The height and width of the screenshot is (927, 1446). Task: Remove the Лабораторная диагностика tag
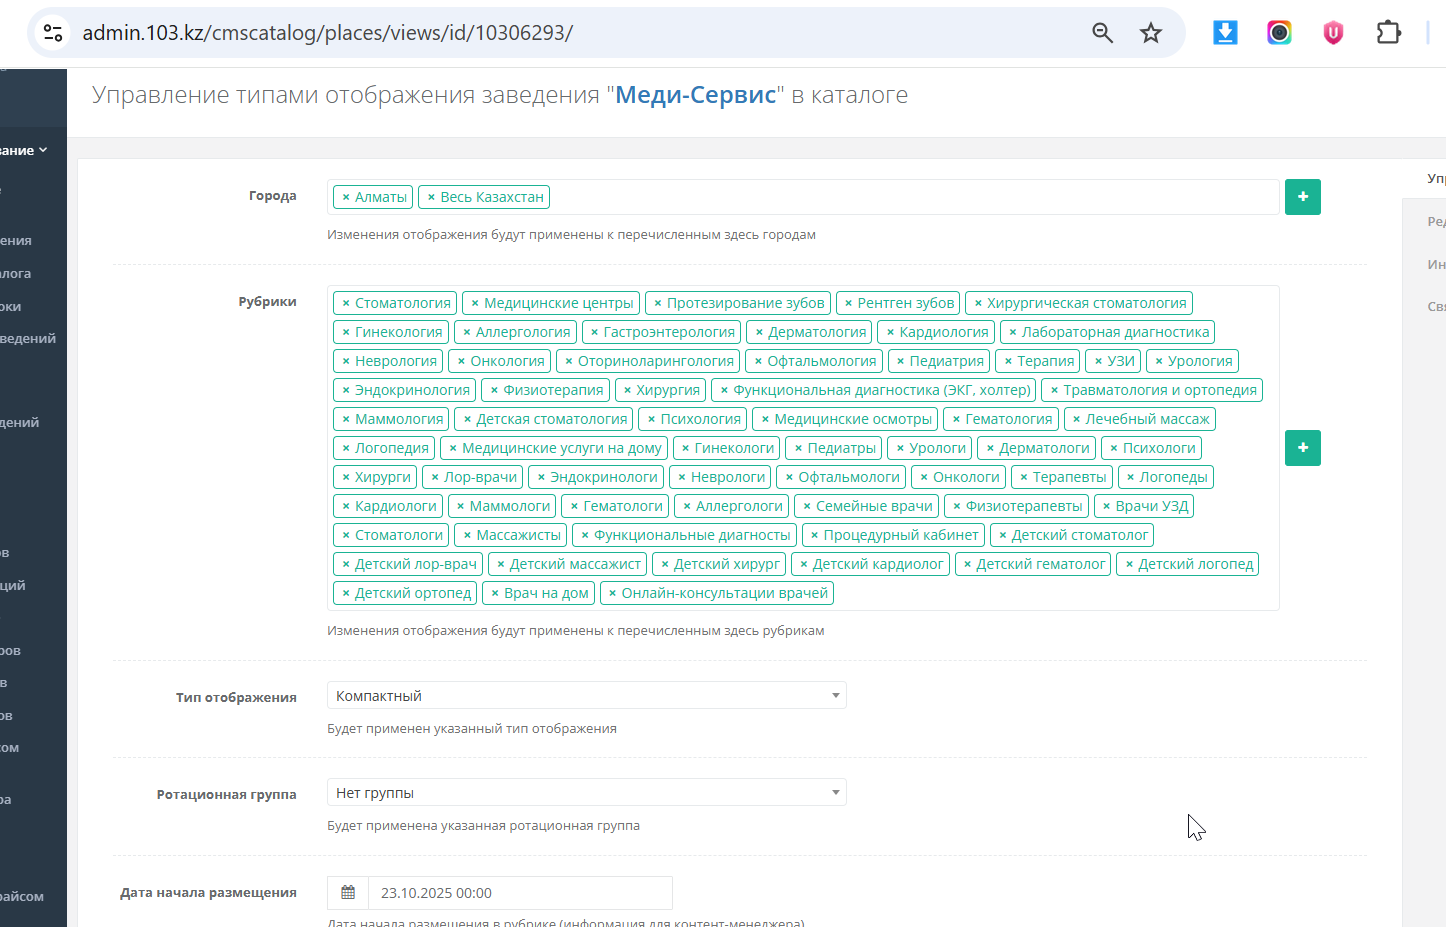pyautogui.click(x=1013, y=333)
